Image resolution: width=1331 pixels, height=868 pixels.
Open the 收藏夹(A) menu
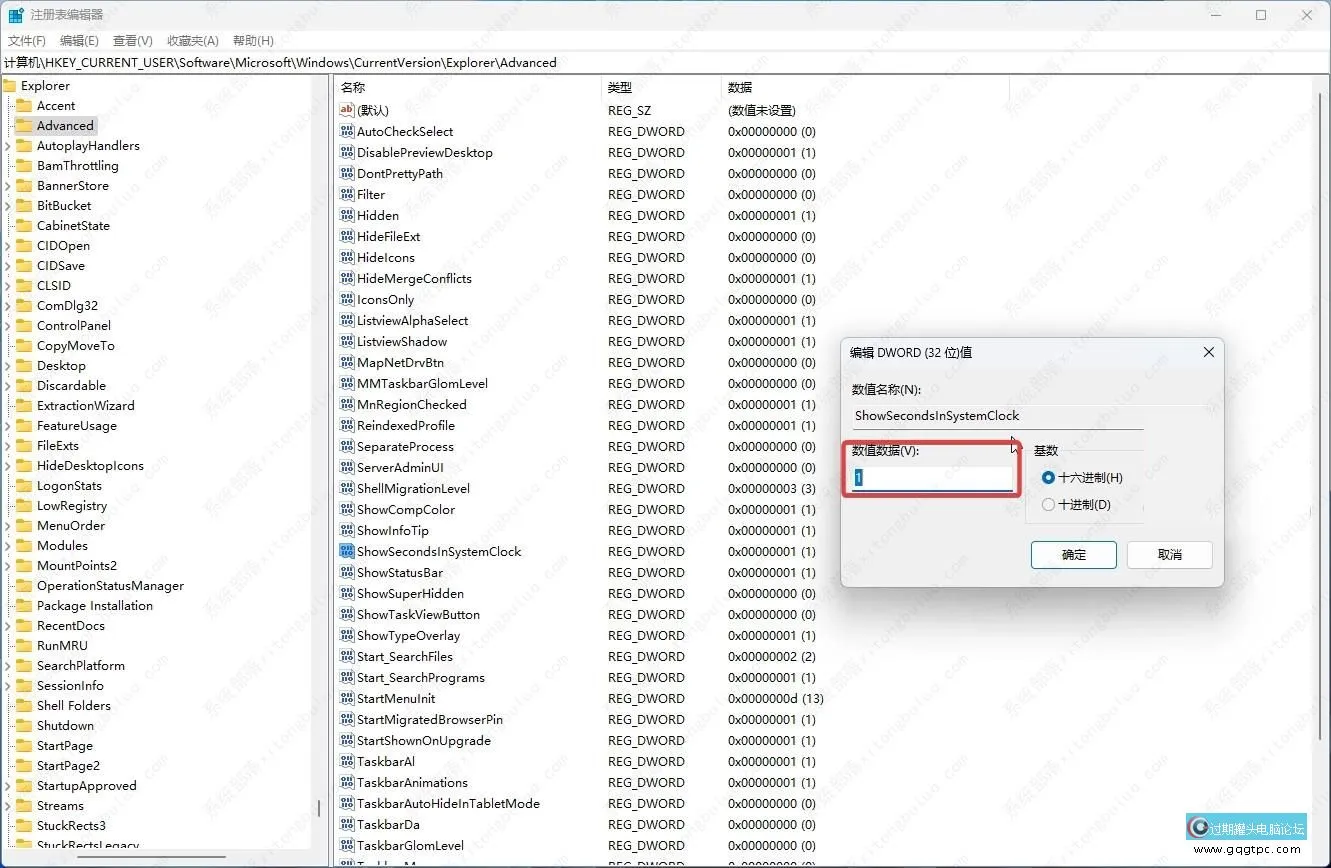[192, 40]
